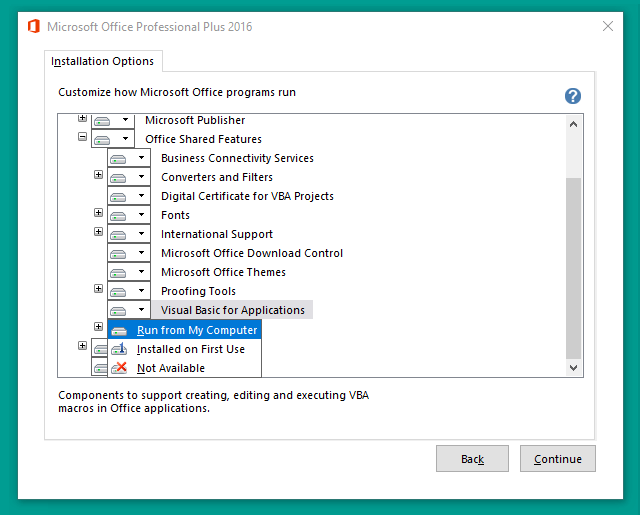The image size is (640, 515).
Task: Open install dropdown for Office Shared Features
Action: (x=113, y=139)
